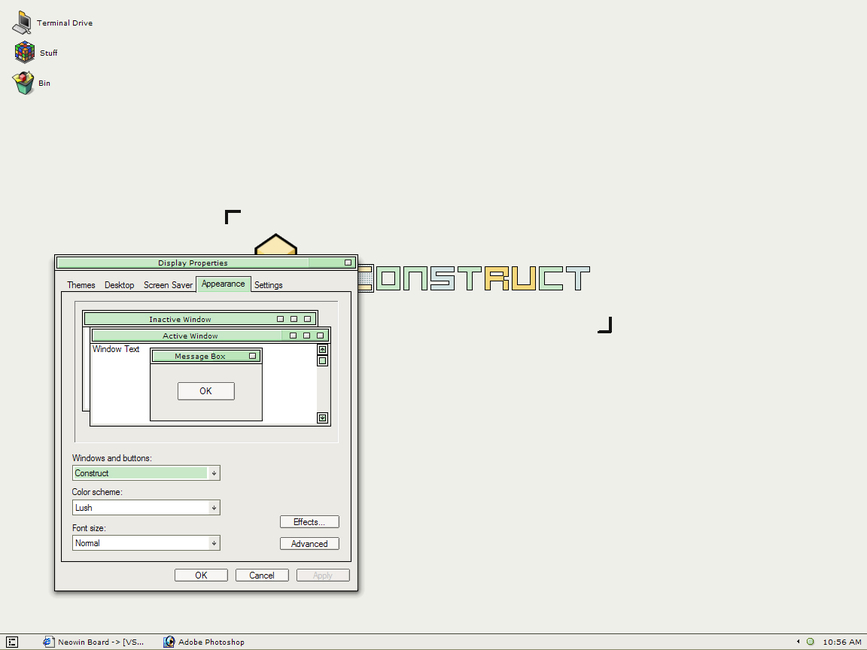Click the 10:56 AM clock
This screenshot has width=867, height=650.
842,642
